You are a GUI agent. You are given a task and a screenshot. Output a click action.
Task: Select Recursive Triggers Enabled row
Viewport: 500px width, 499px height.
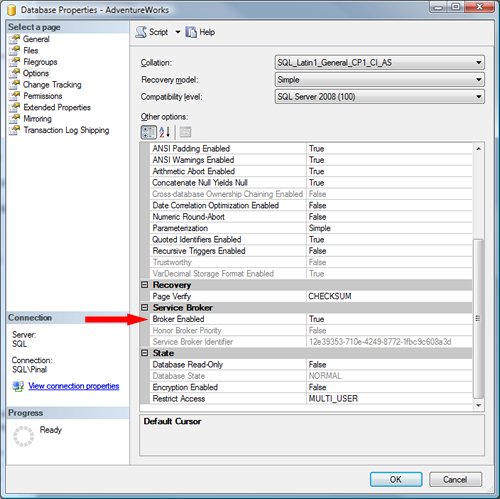[x=311, y=251]
